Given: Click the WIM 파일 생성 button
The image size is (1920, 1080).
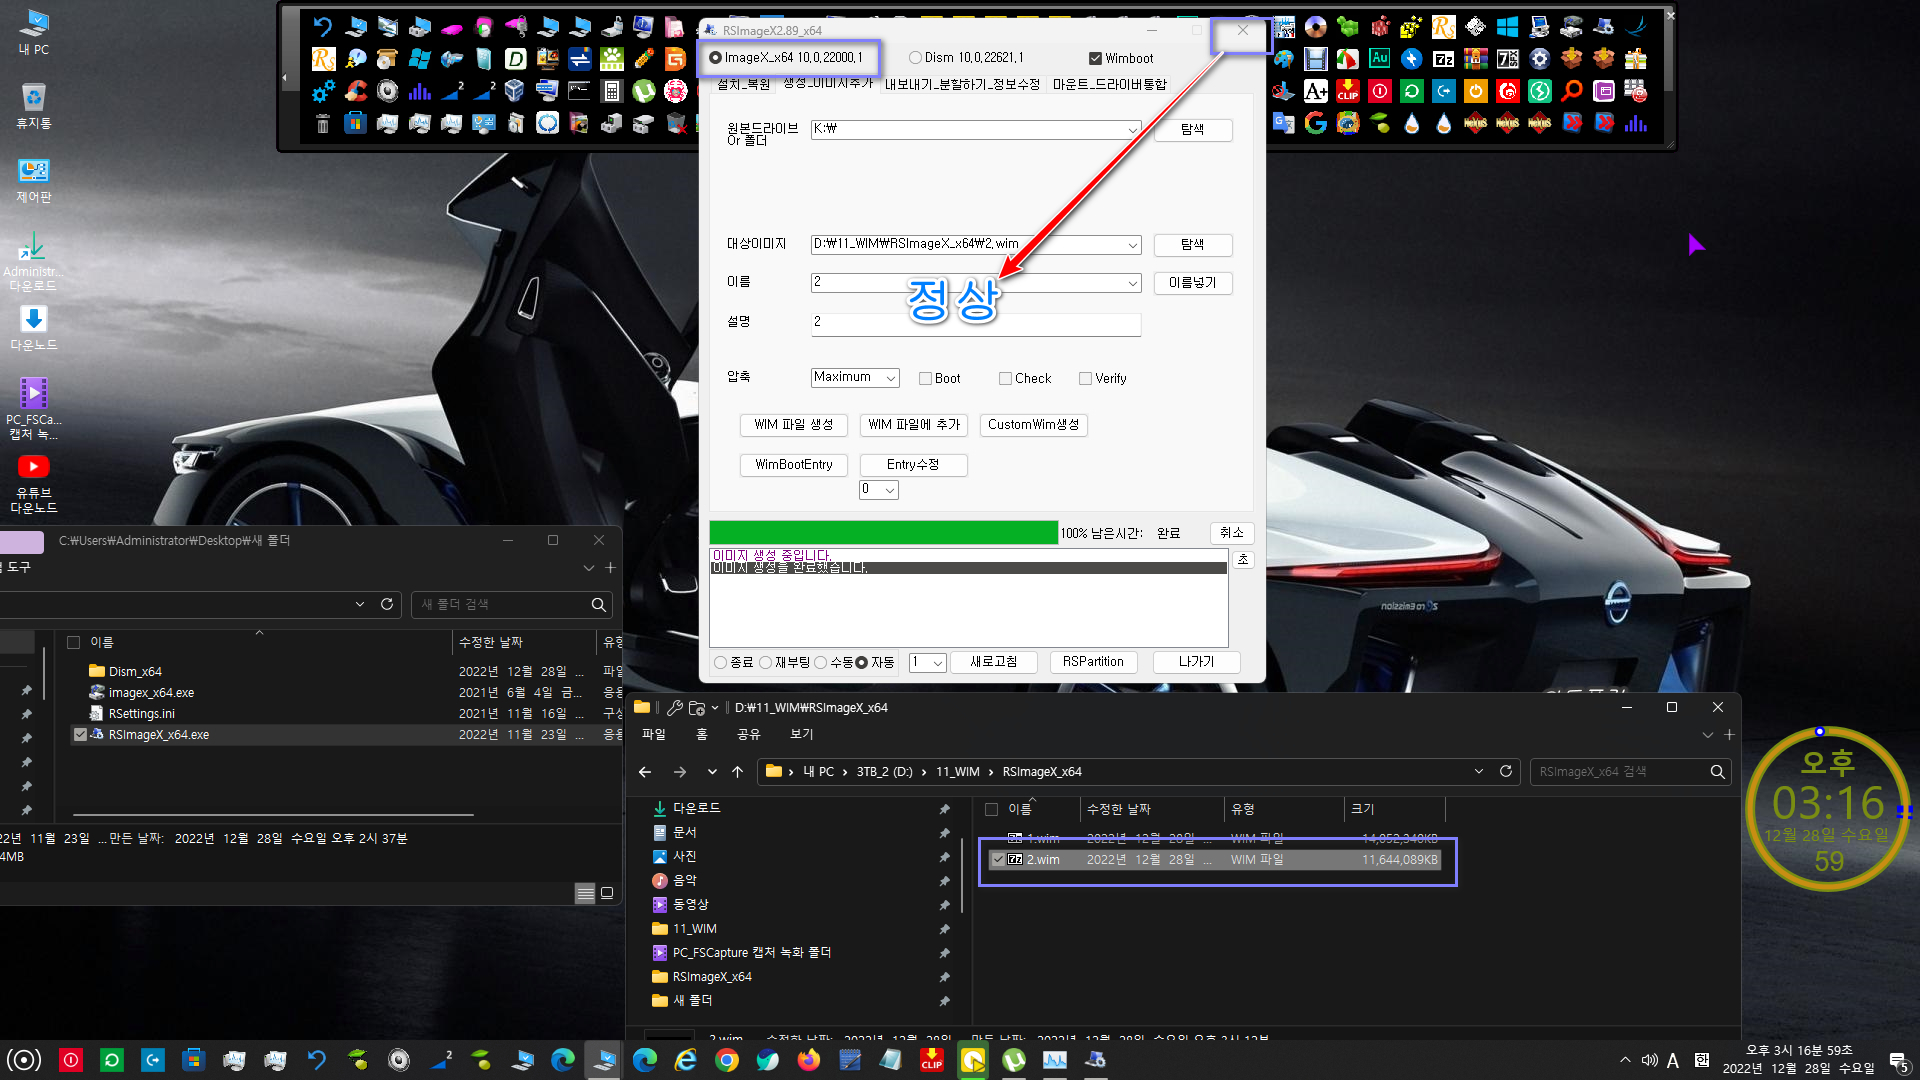Looking at the screenshot, I should (794, 425).
